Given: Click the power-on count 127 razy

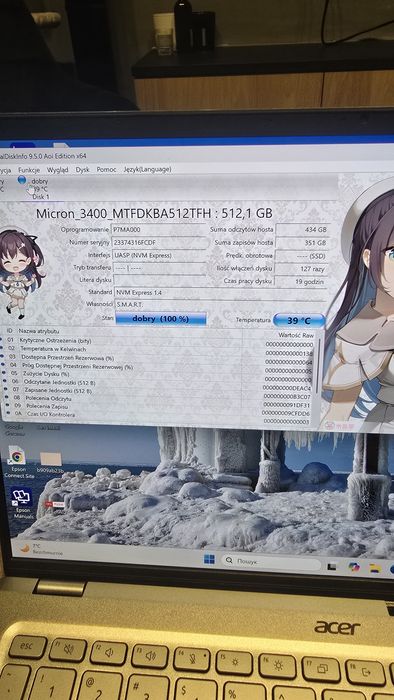Looking at the screenshot, I should click(x=302, y=269).
